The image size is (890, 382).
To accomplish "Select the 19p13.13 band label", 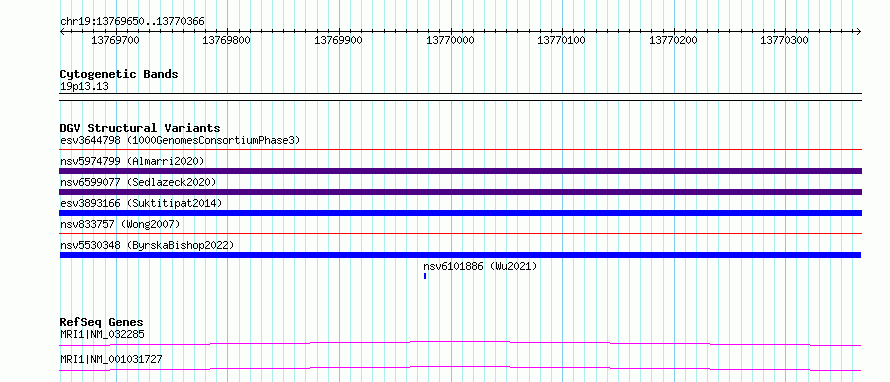I will point(84,87).
